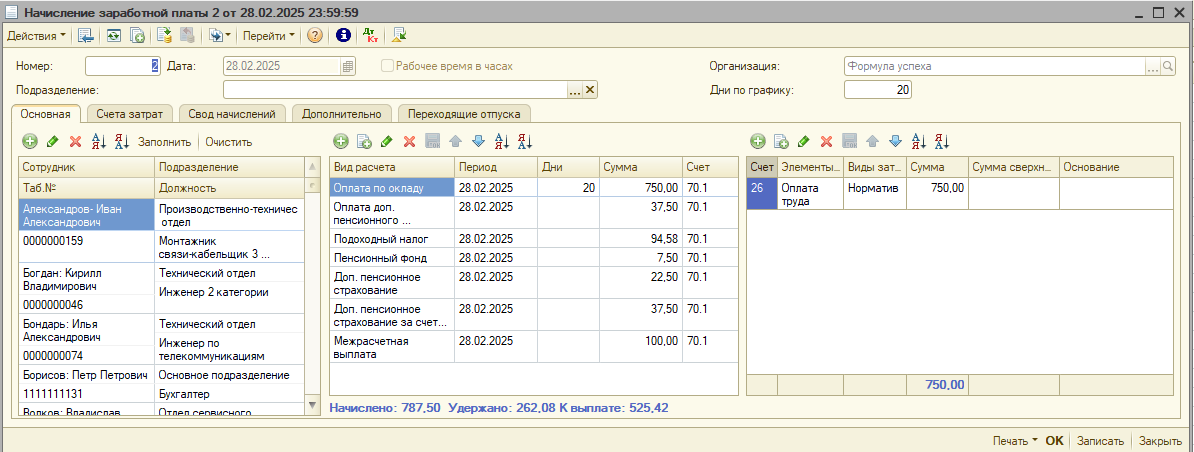Open calendar picker for Дата field

point(348,67)
